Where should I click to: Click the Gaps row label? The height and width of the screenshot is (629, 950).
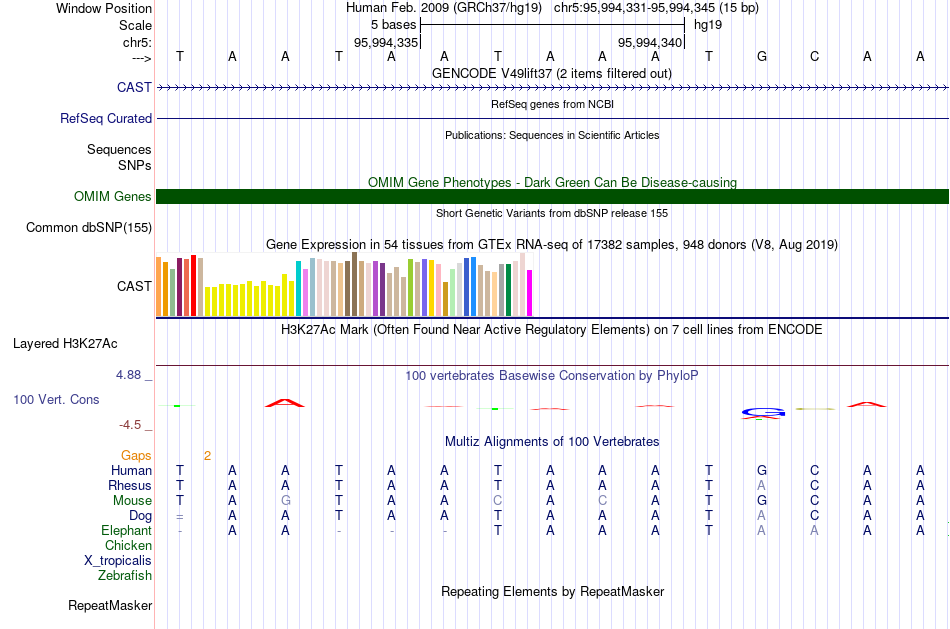click(136, 456)
